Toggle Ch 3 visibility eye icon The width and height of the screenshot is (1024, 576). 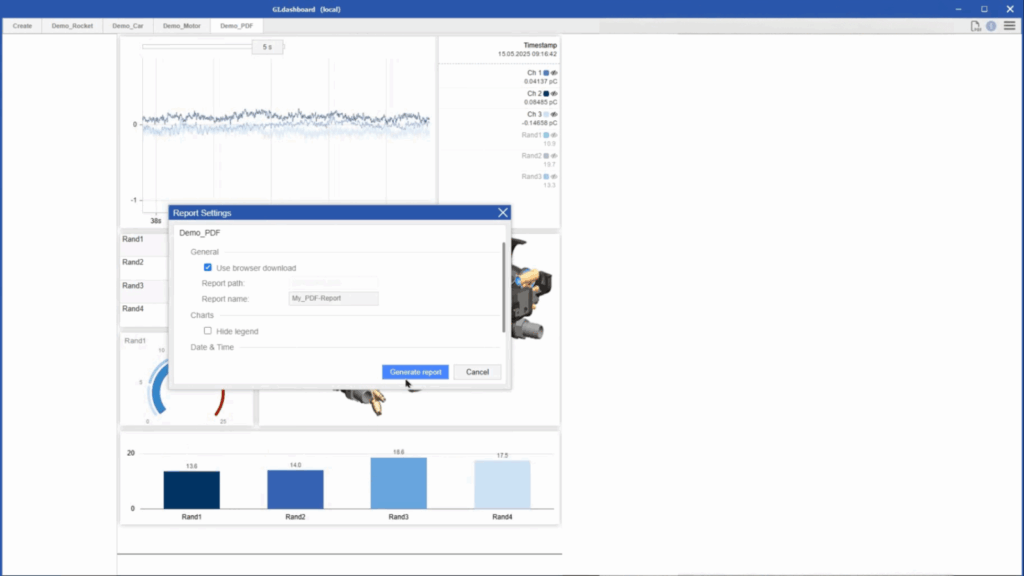pyautogui.click(x=554, y=115)
